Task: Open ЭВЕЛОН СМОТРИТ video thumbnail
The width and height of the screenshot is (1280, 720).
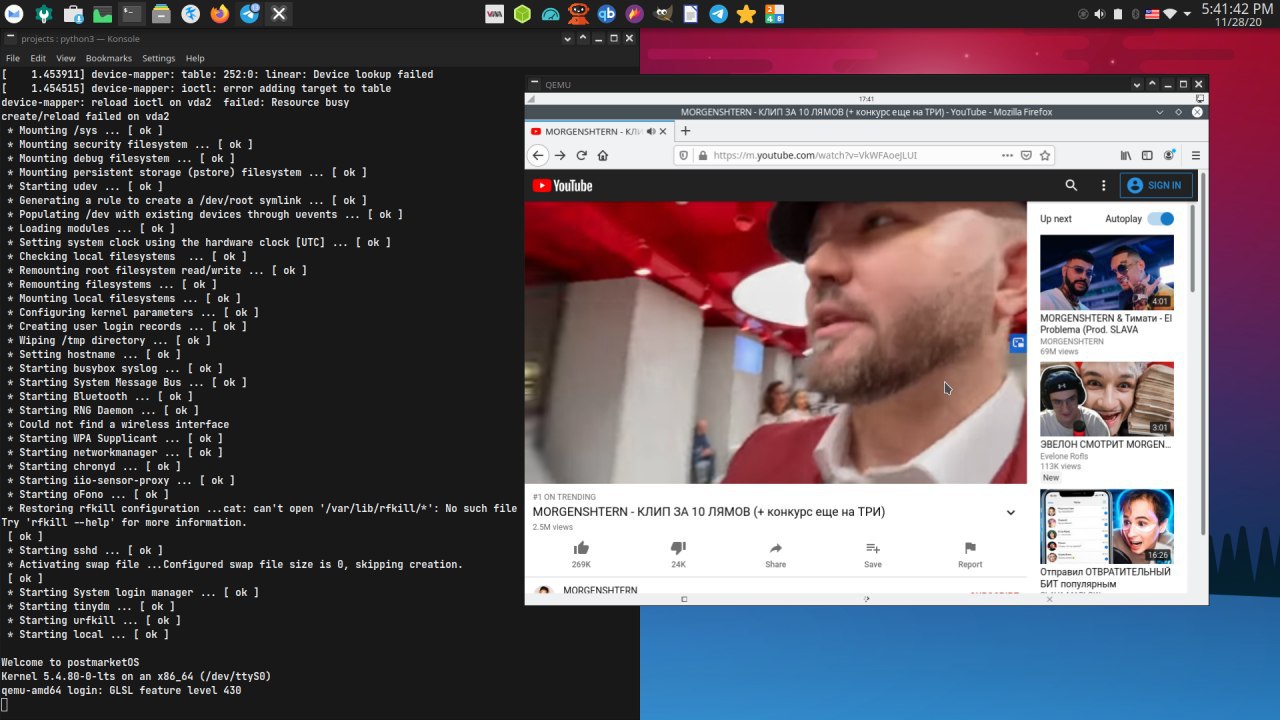Action: [x=1107, y=399]
